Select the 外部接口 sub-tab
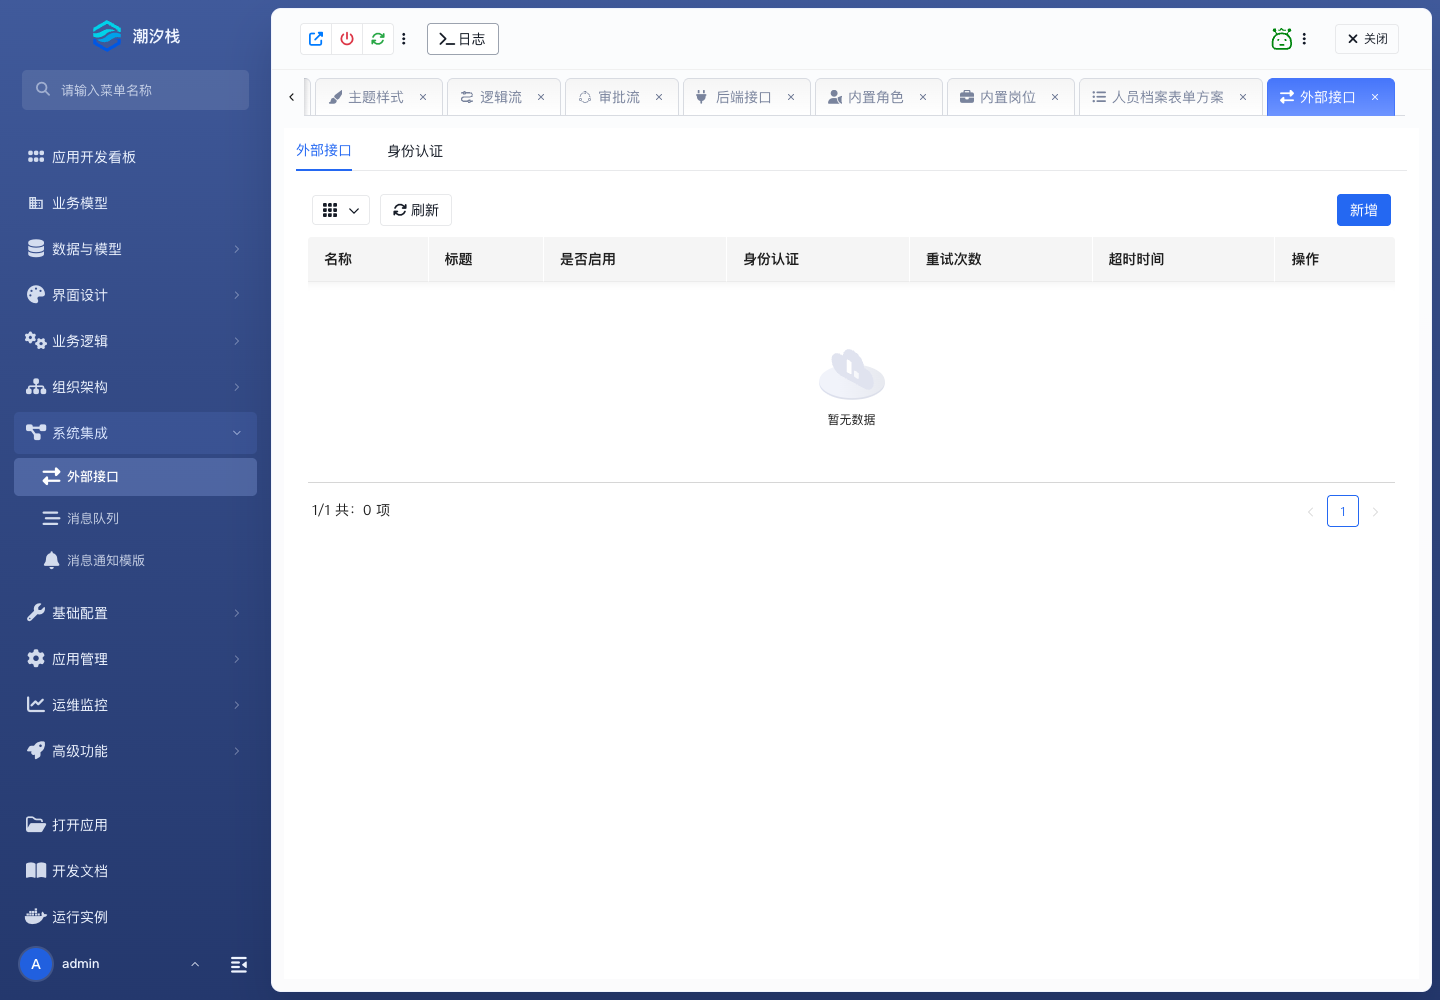This screenshot has height=1000, width=1440. [x=324, y=150]
